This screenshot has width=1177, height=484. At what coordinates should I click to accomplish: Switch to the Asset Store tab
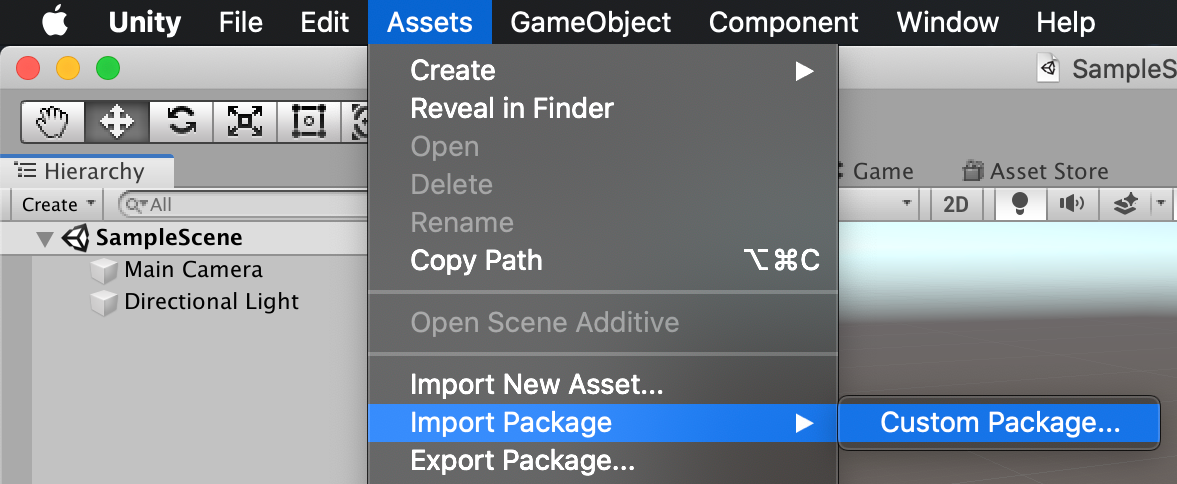[x=1035, y=172]
